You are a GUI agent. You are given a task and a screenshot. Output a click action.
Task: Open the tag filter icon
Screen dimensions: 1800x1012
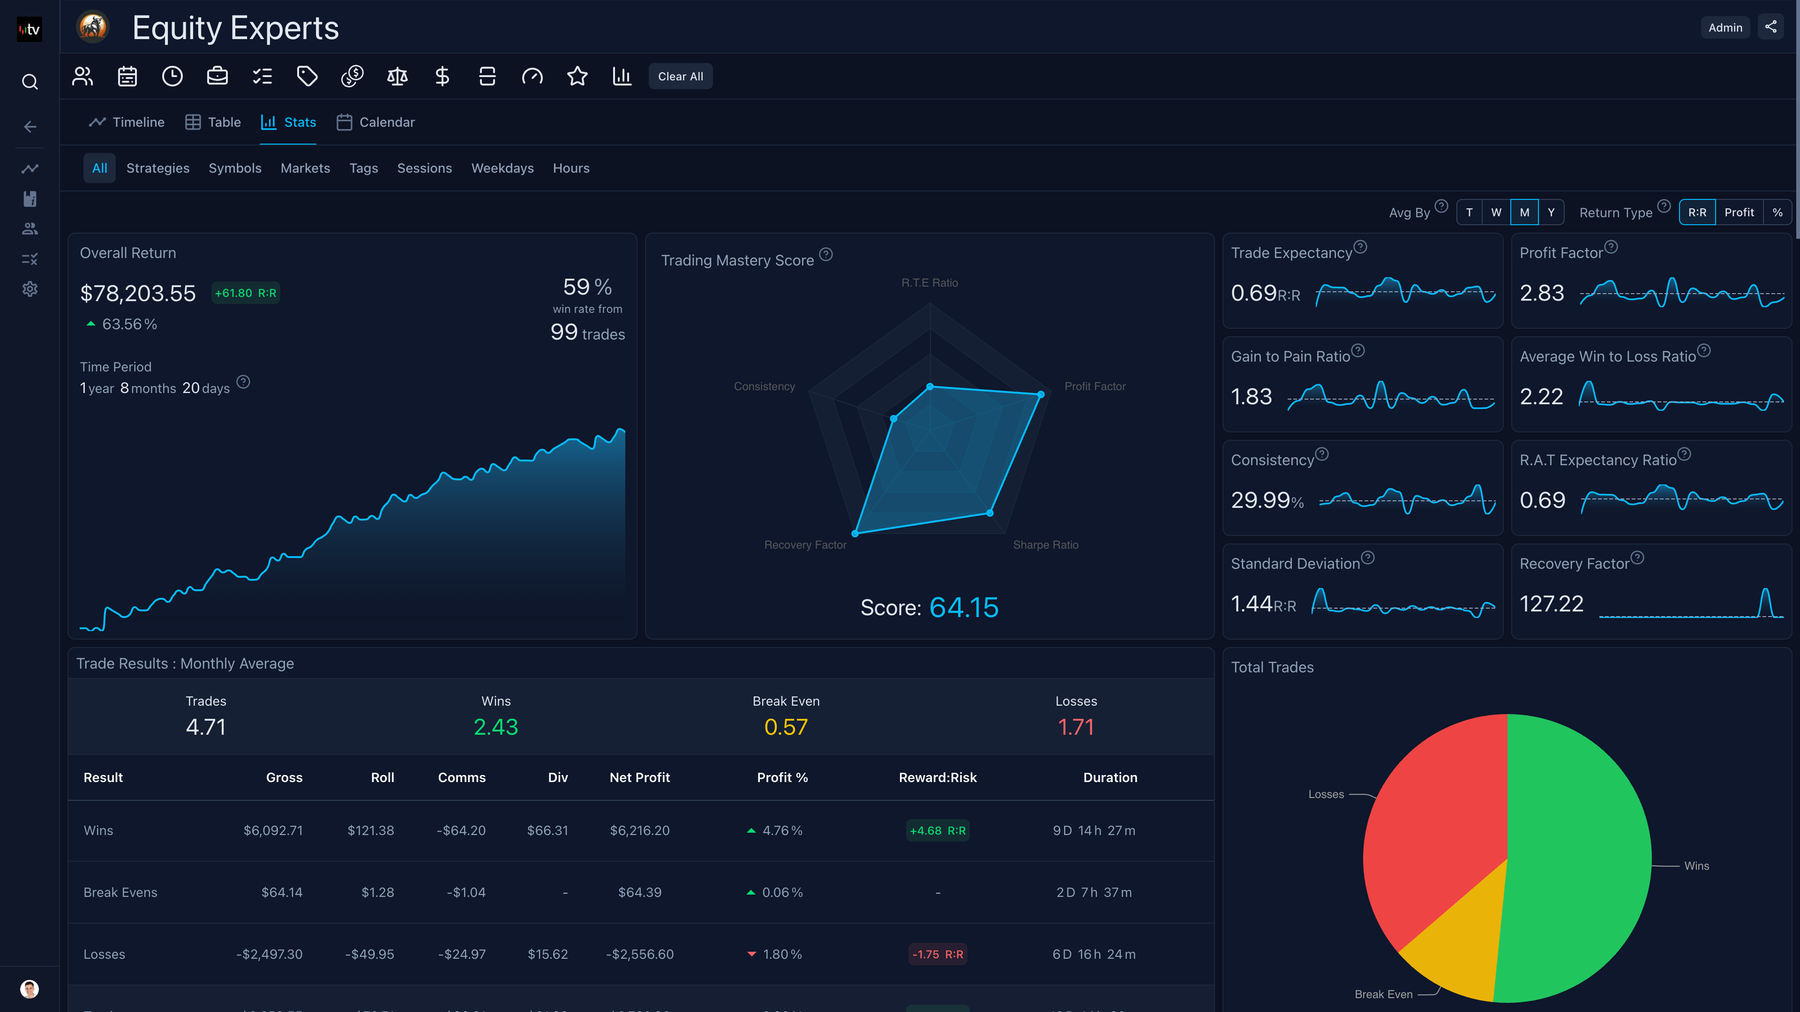point(307,76)
